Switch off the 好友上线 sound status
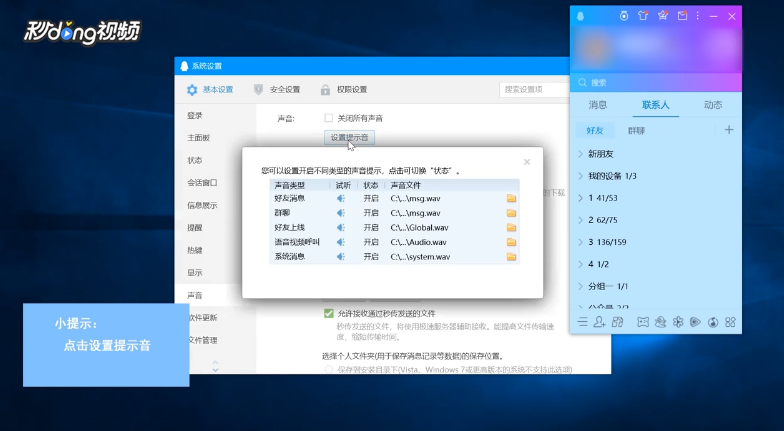 pos(371,228)
